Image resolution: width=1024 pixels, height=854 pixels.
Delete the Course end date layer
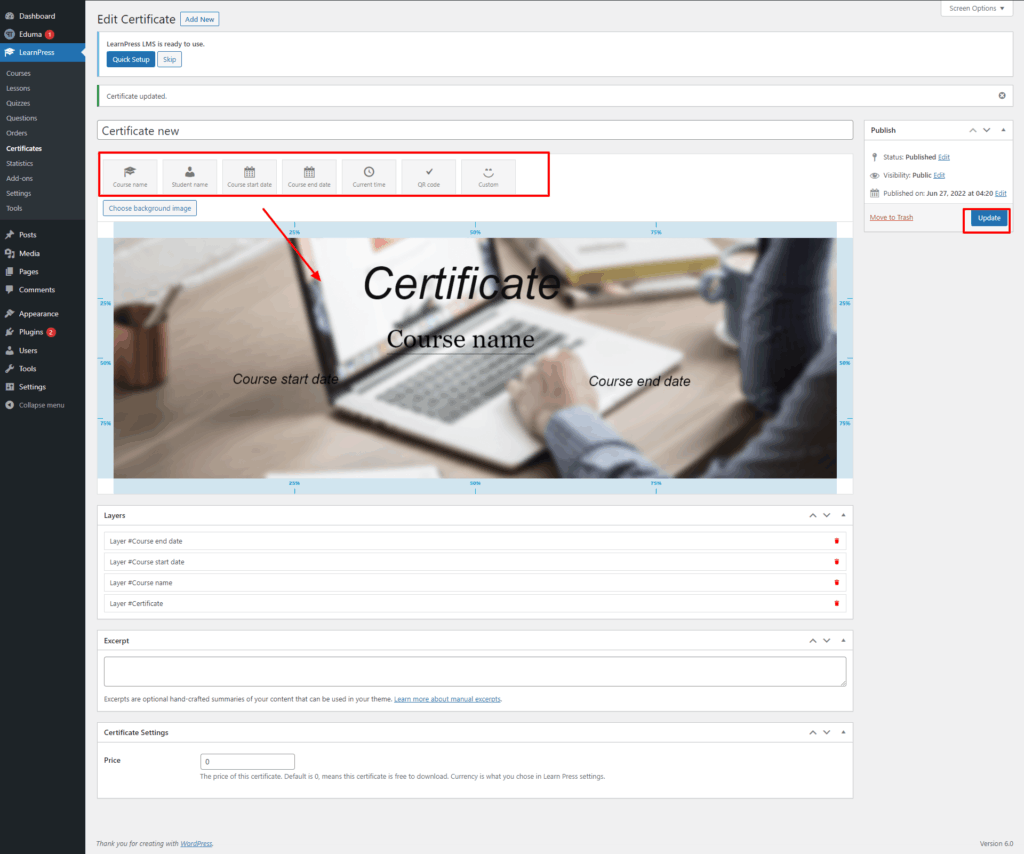(837, 541)
